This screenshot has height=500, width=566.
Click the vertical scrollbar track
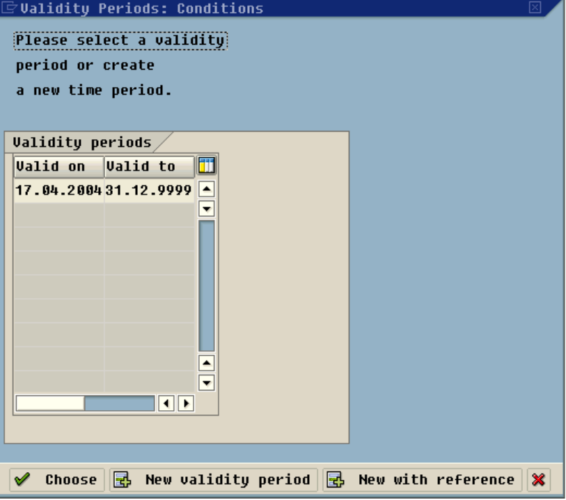point(206,286)
